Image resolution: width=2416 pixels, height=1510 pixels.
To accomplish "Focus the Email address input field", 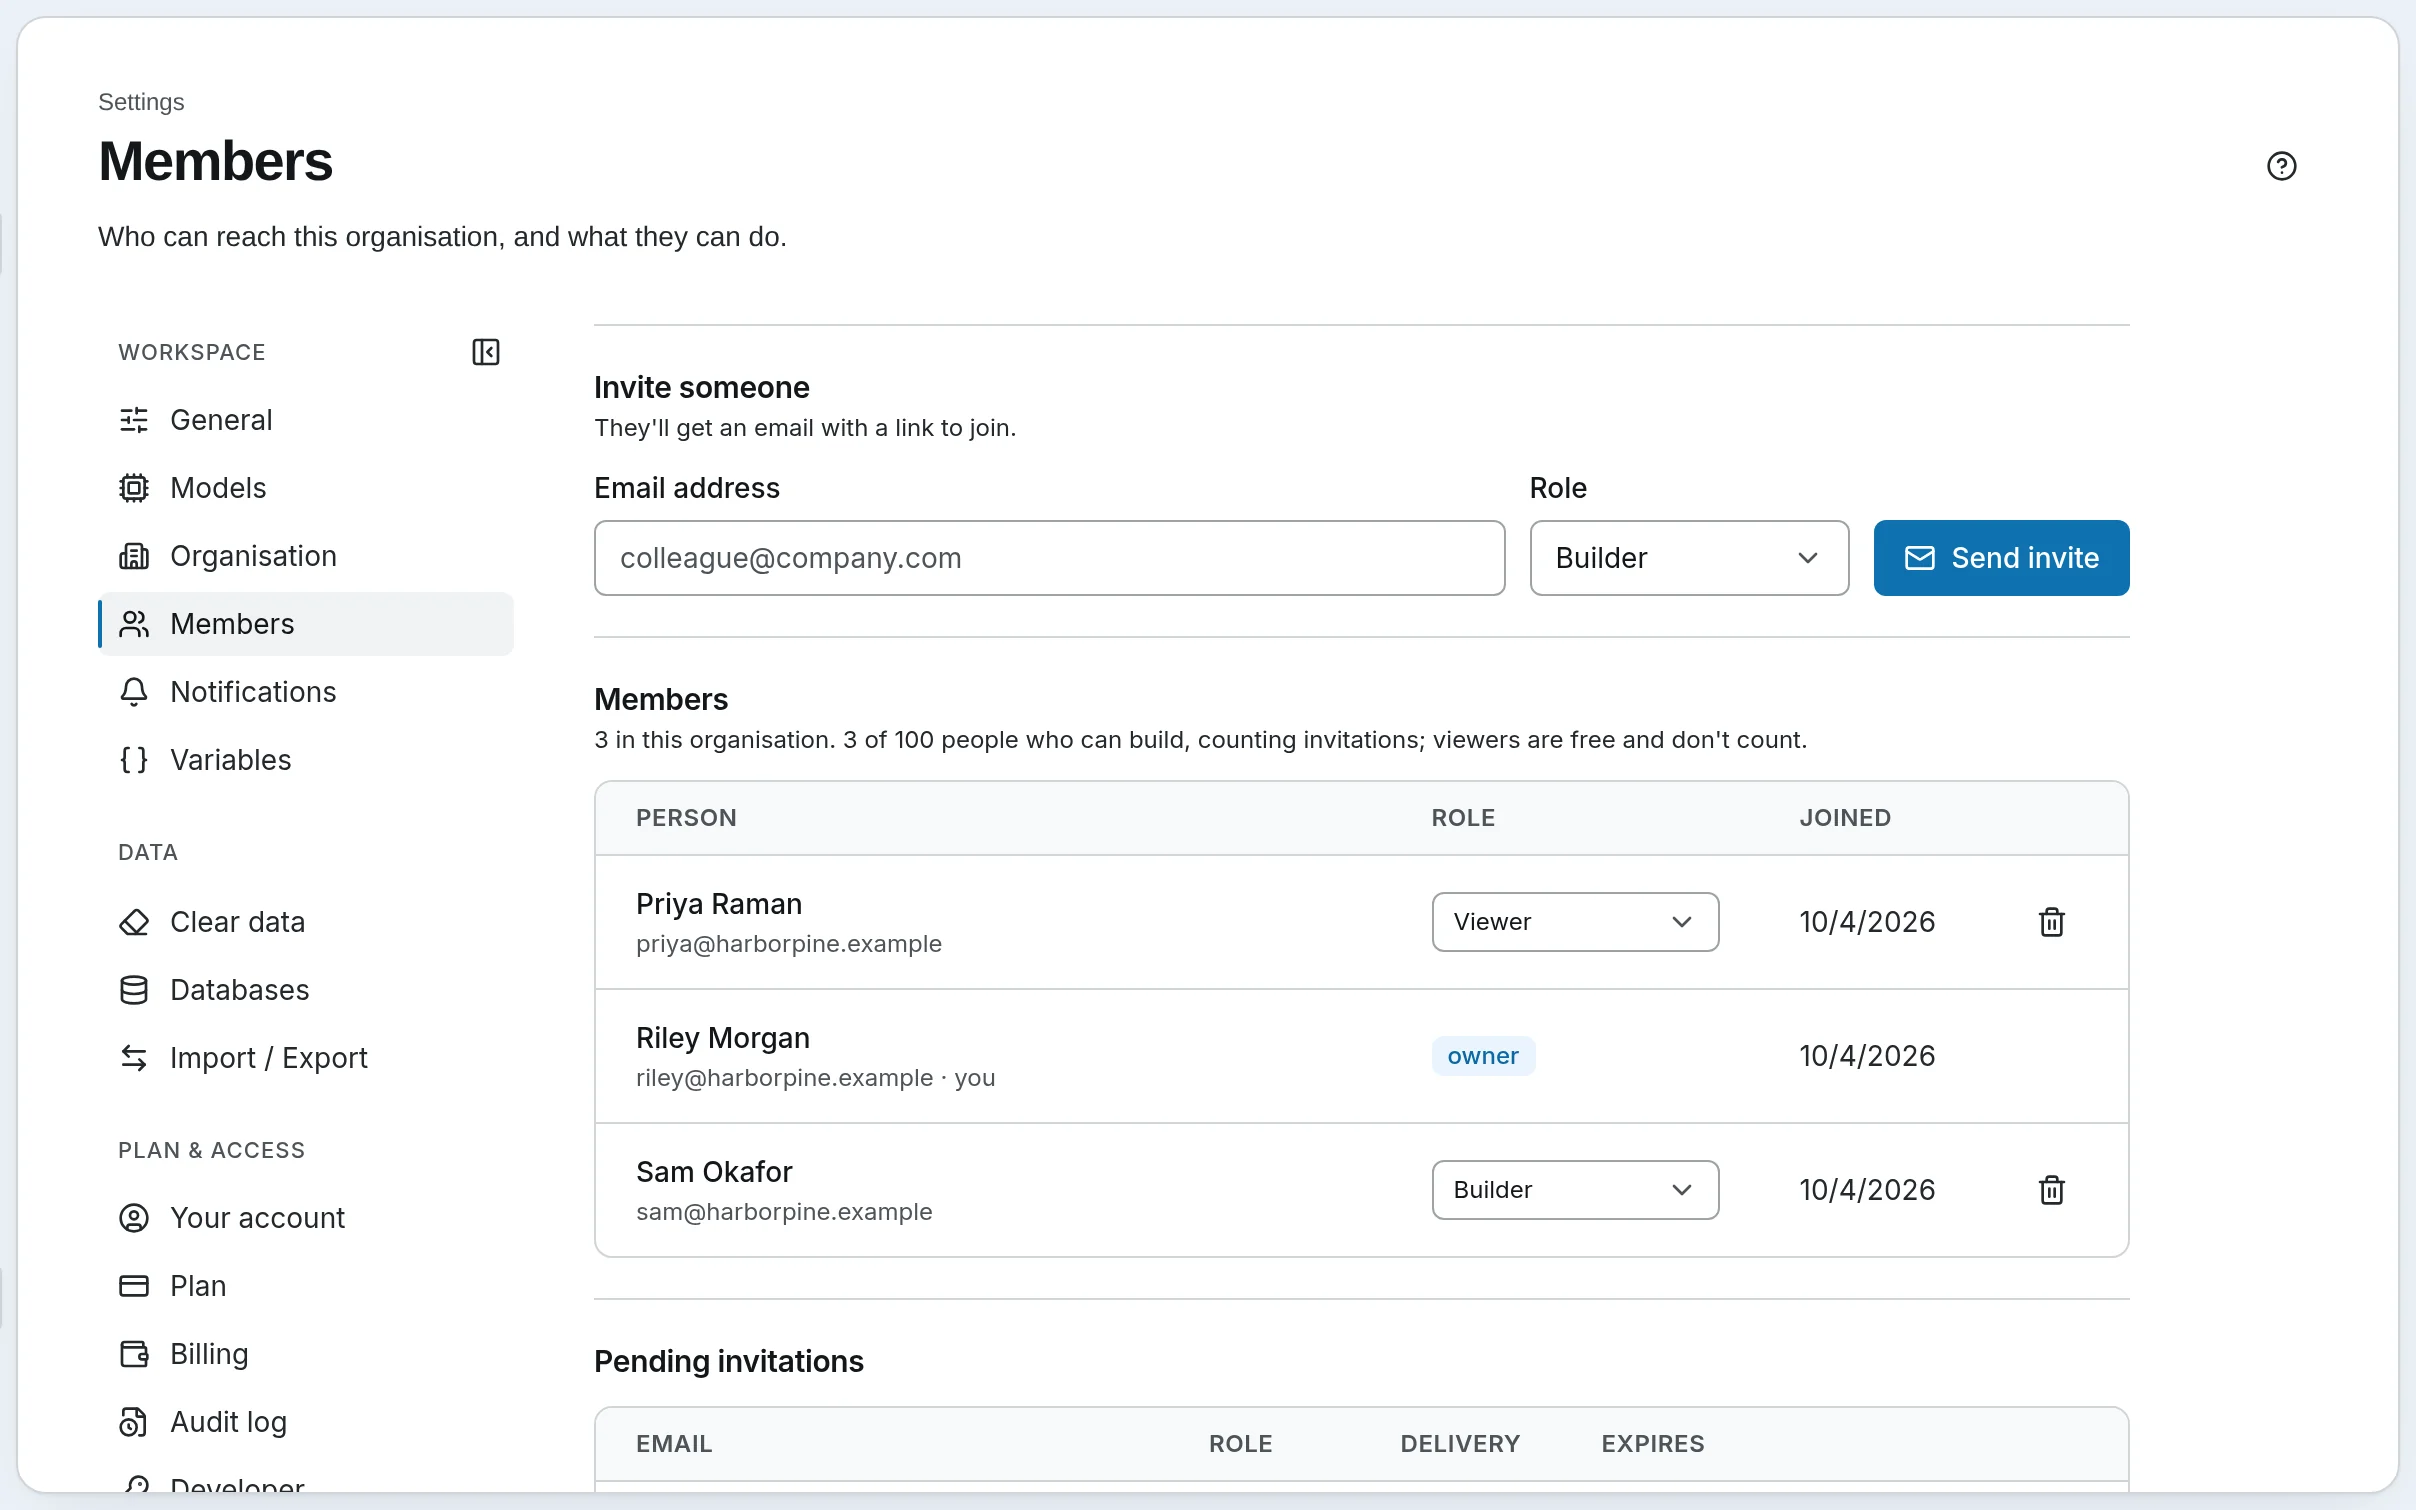I will click(1049, 558).
